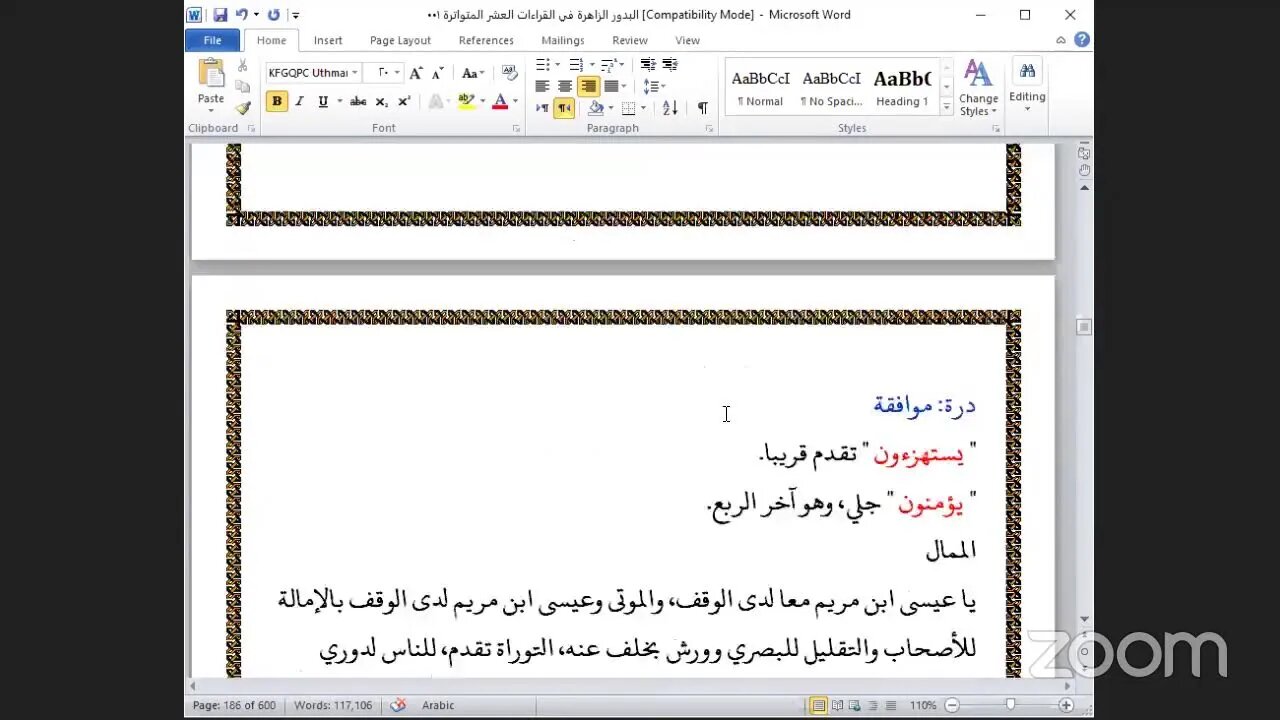Image resolution: width=1280 pixels, height=720 pixels.
Task: Toggle Align Text Left
Action: click(x=543, y=87)
